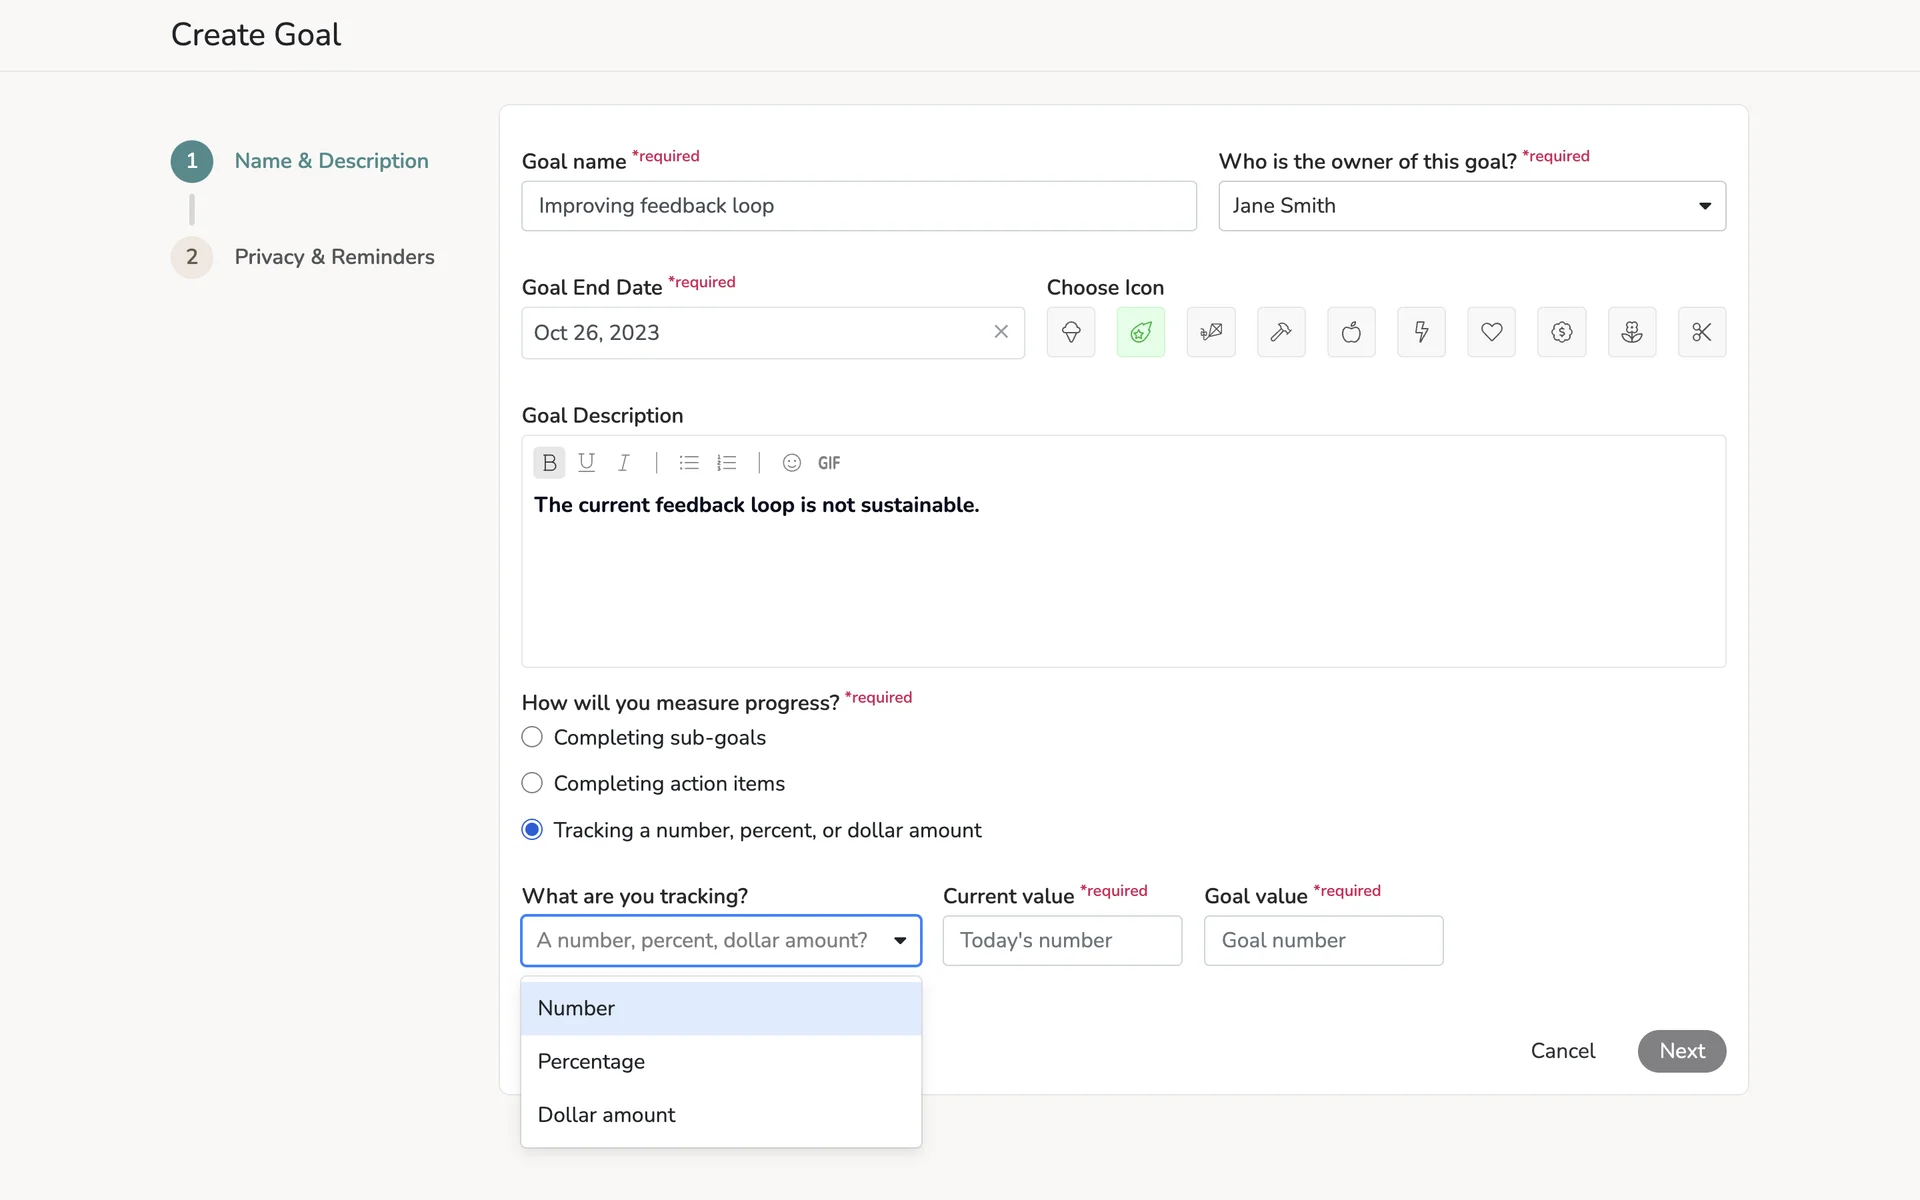1920x1200 pixels.
Task: Choose the kite icon
Action: (x=1211, y=332)
